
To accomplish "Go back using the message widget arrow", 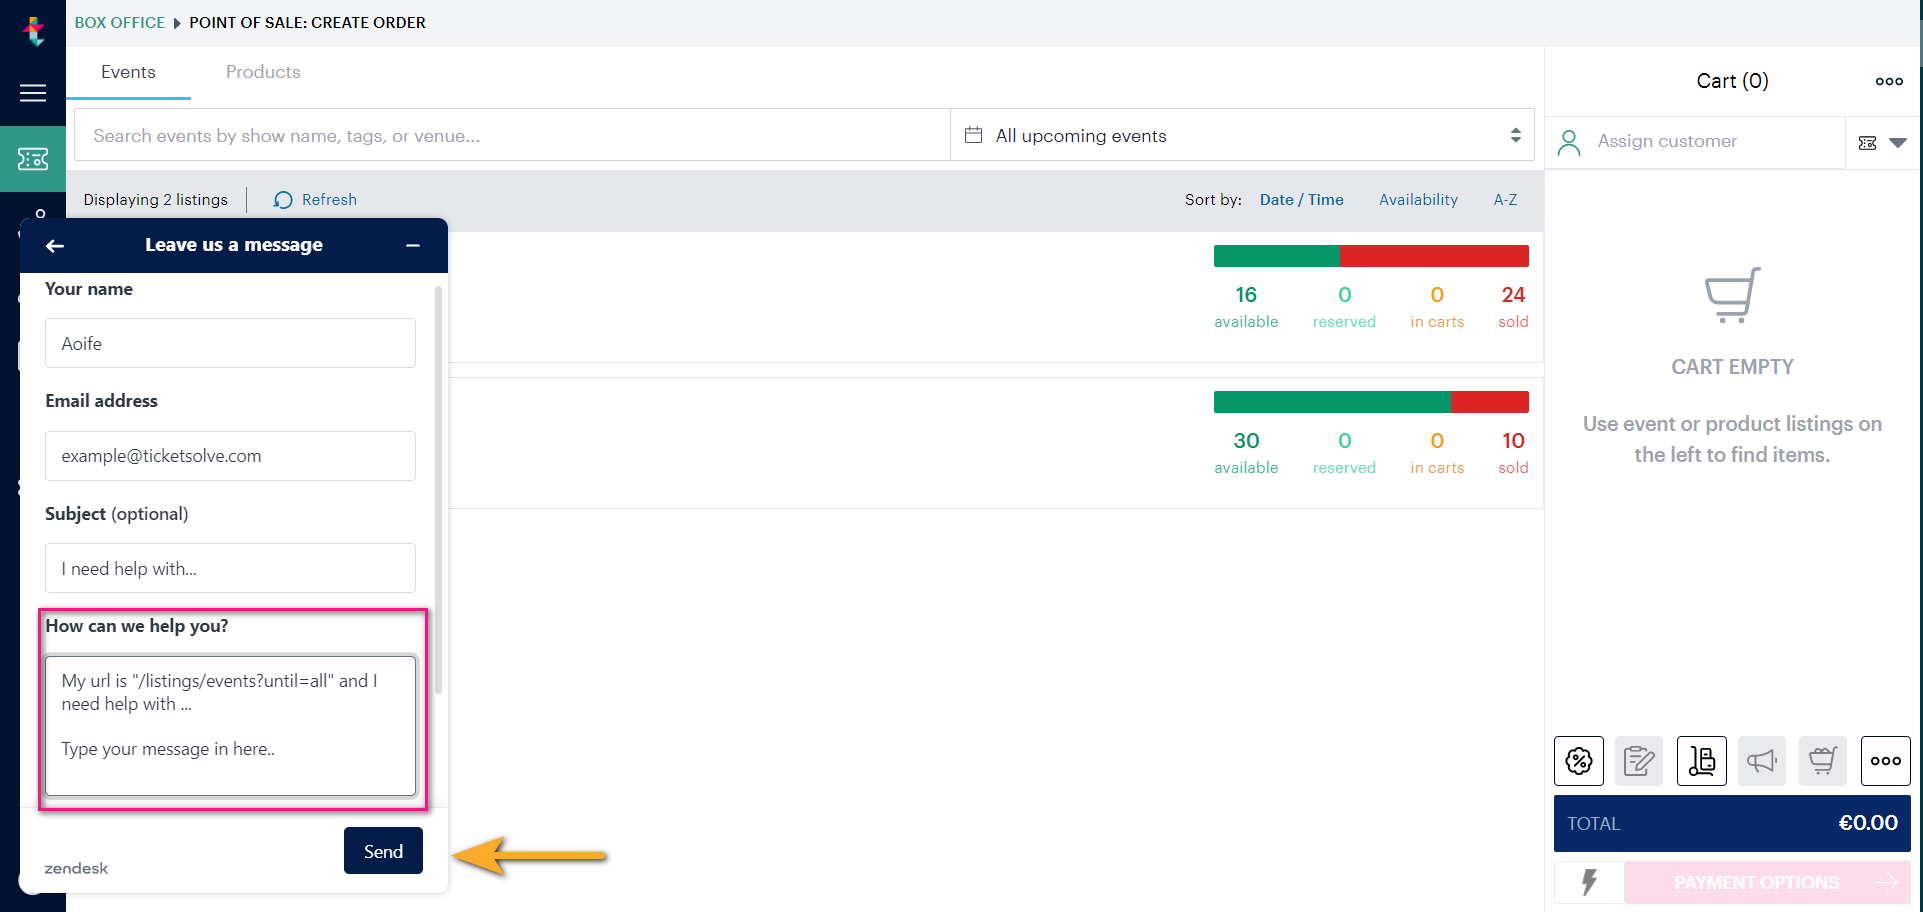I will [55, 246].
